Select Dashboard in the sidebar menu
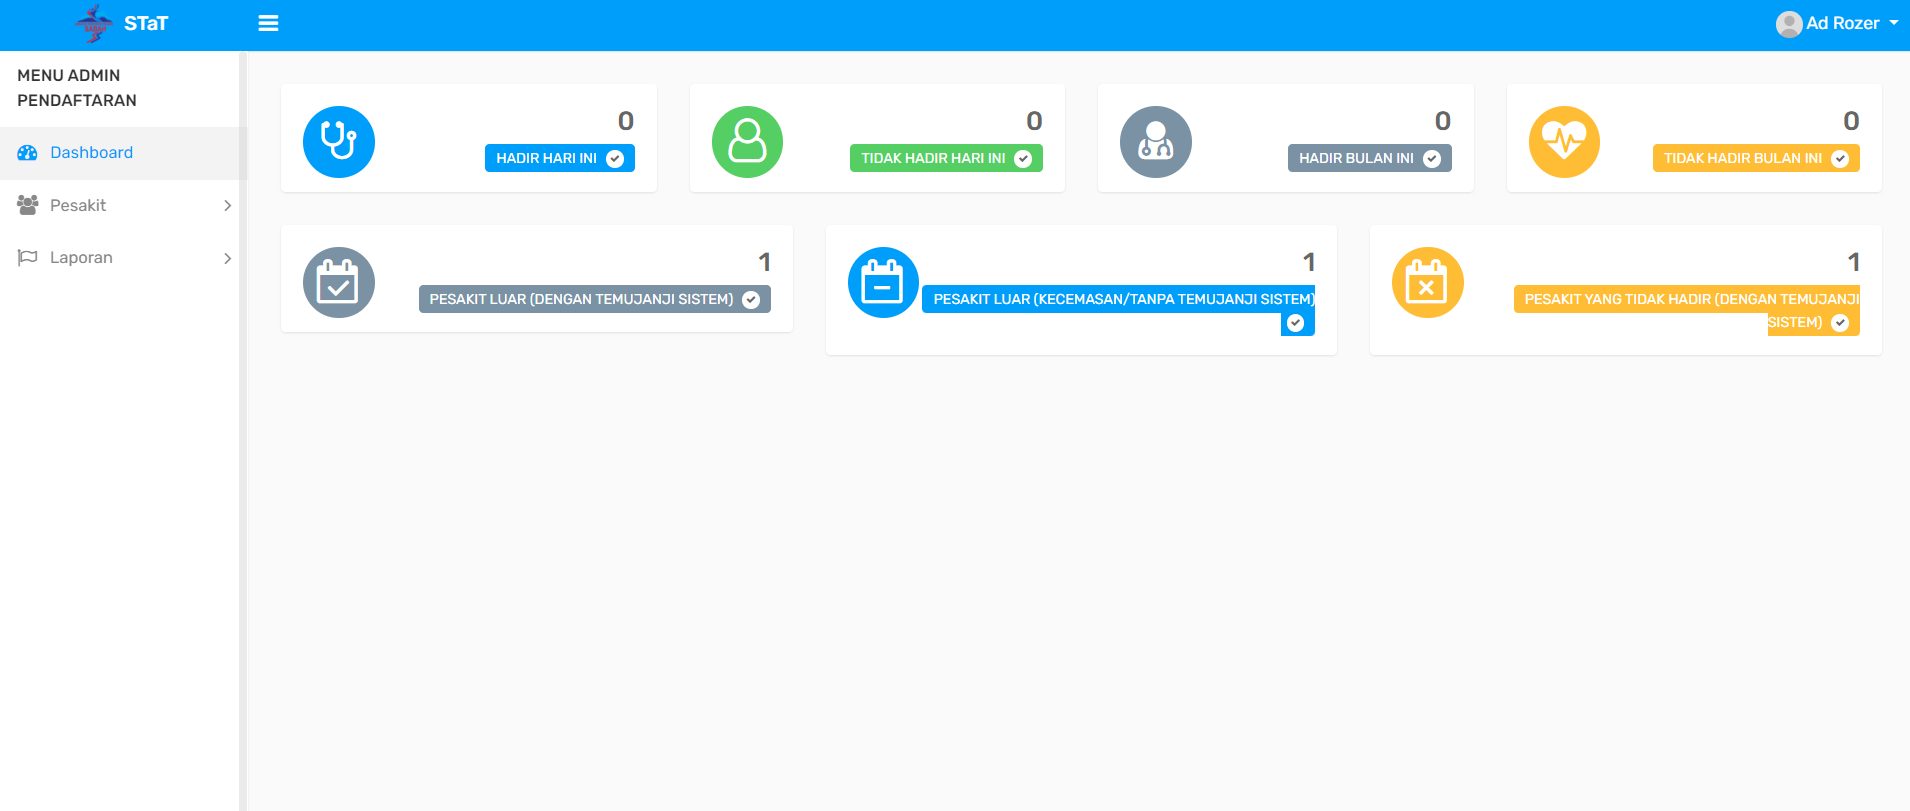The image size is (1910, 811). [x=91, y=153]
